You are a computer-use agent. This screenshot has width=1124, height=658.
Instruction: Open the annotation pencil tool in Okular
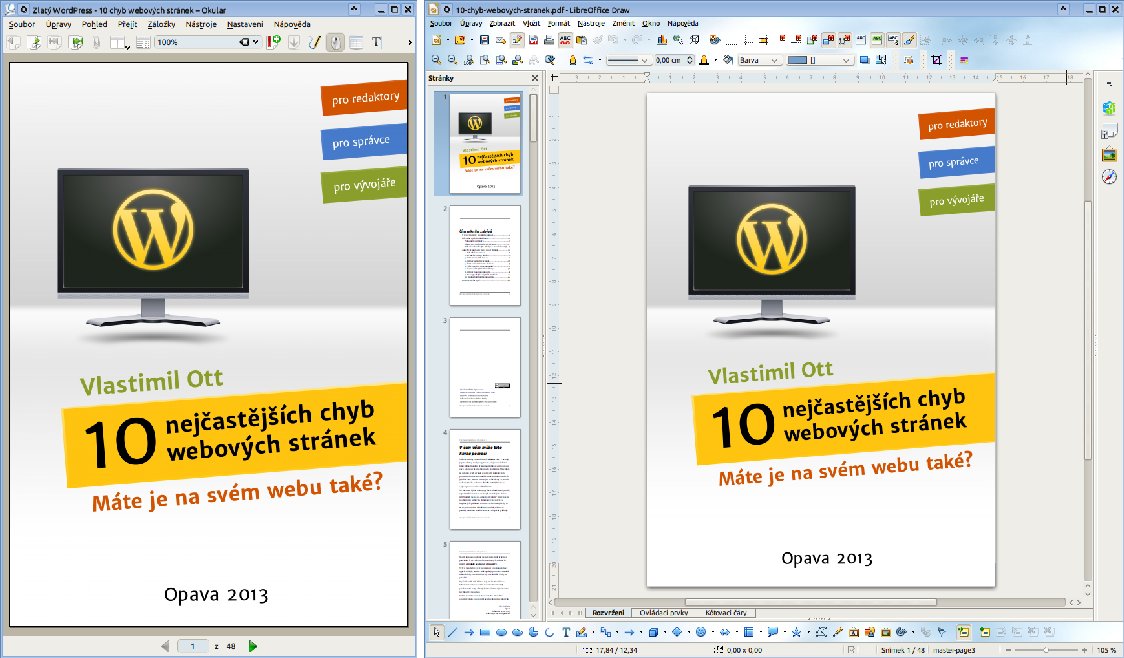(x=314, y=42)
